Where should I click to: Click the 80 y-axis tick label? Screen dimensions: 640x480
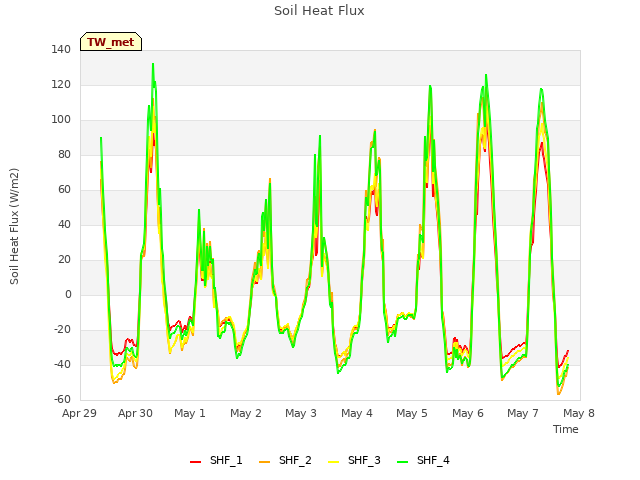tap(64, 155)
